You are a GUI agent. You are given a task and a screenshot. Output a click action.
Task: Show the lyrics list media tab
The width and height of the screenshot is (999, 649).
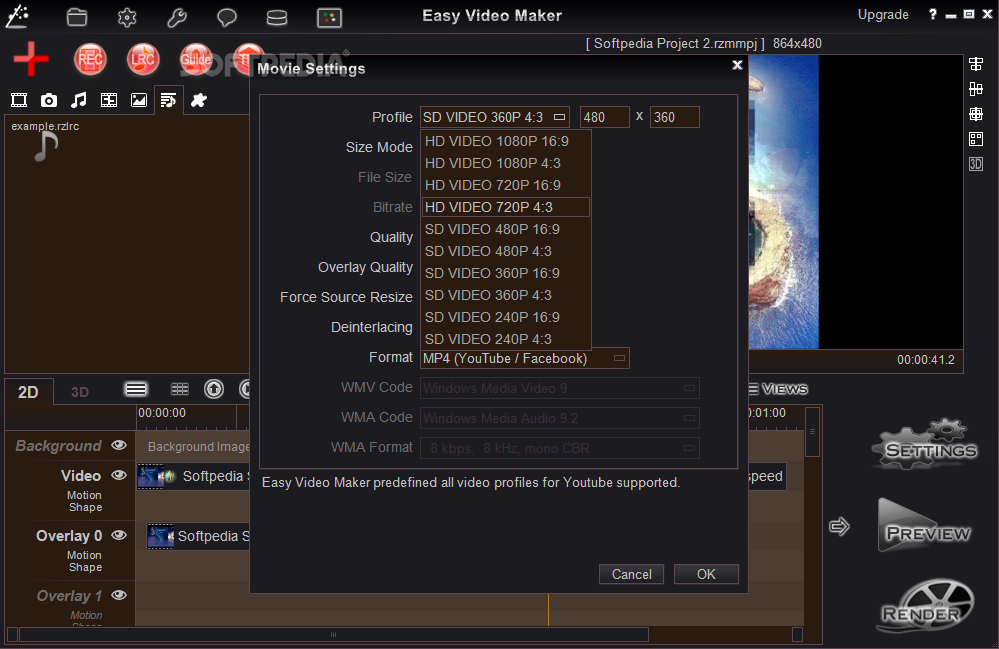[168, 100]
